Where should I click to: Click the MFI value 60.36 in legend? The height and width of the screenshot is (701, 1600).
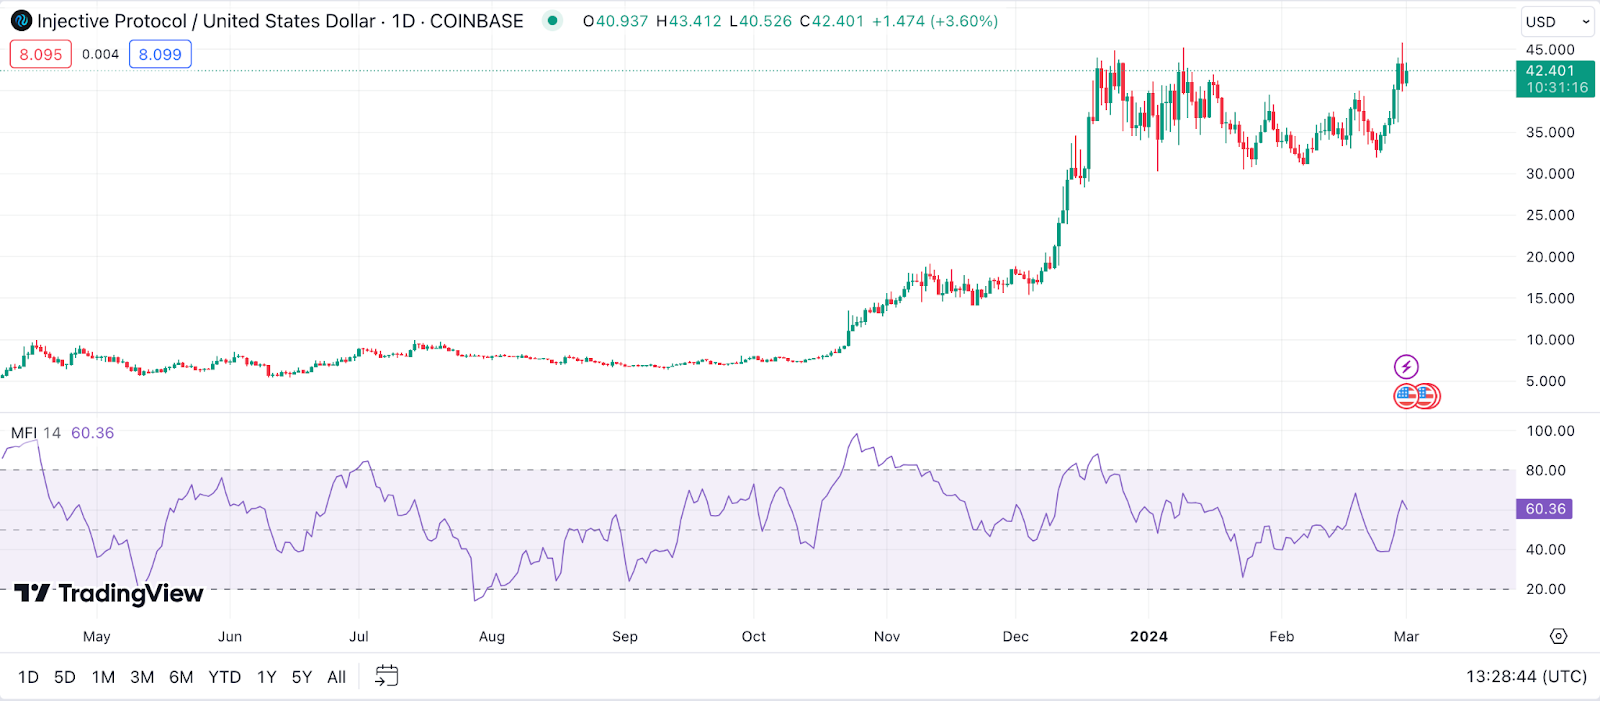[92, 433]
